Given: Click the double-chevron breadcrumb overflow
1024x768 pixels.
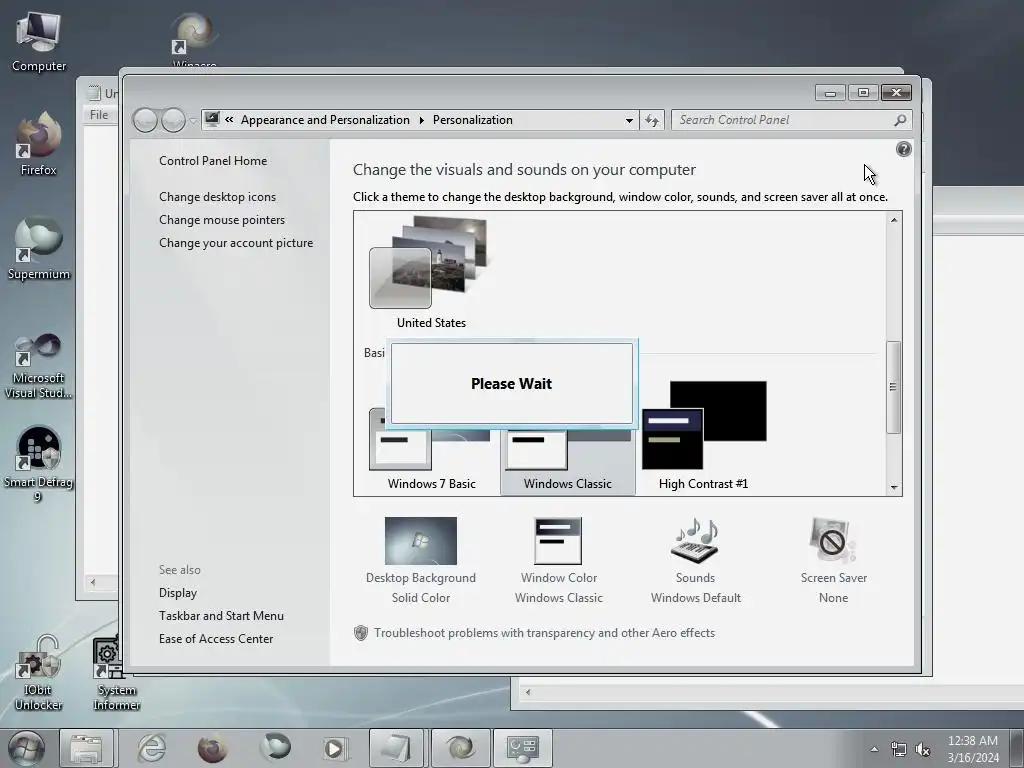Looking at the screenshot, I should tap(229, 120).
